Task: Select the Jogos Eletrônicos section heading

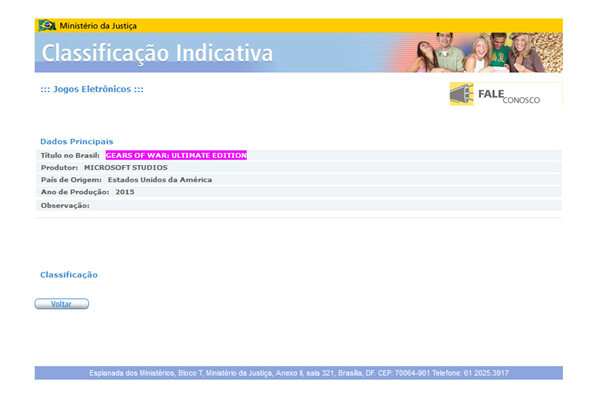Action: click(92, 89)
